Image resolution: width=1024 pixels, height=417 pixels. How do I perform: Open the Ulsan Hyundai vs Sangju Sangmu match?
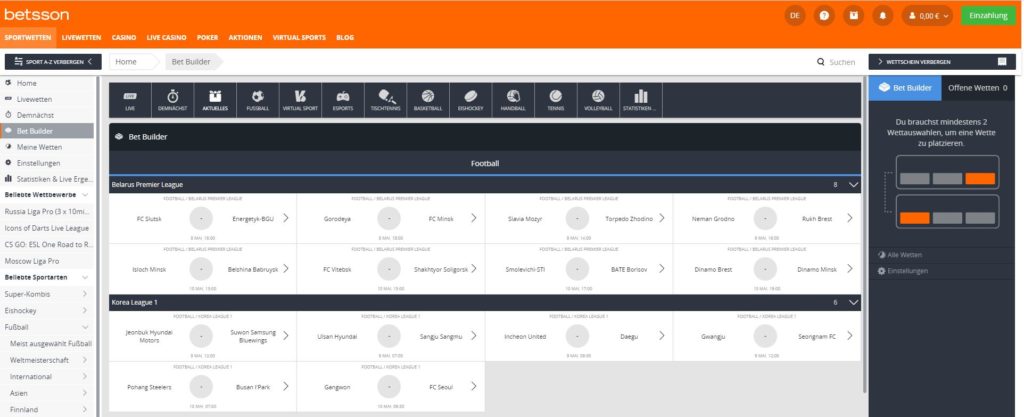(x=391, y=336)
